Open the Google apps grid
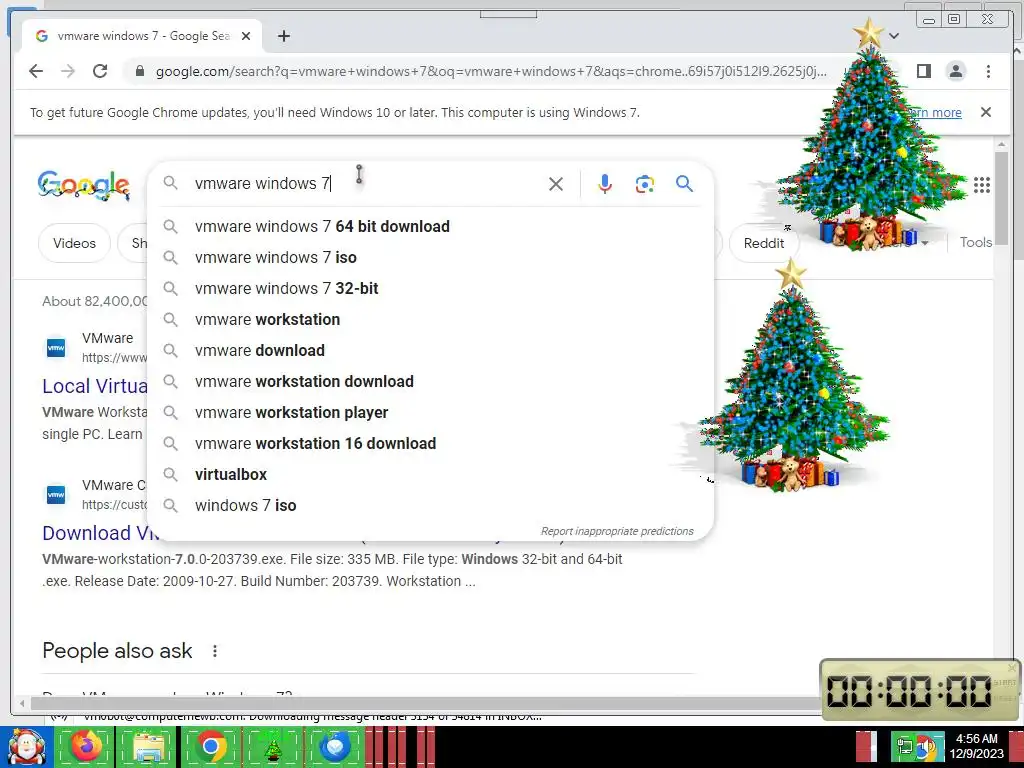 click(982, 185)
